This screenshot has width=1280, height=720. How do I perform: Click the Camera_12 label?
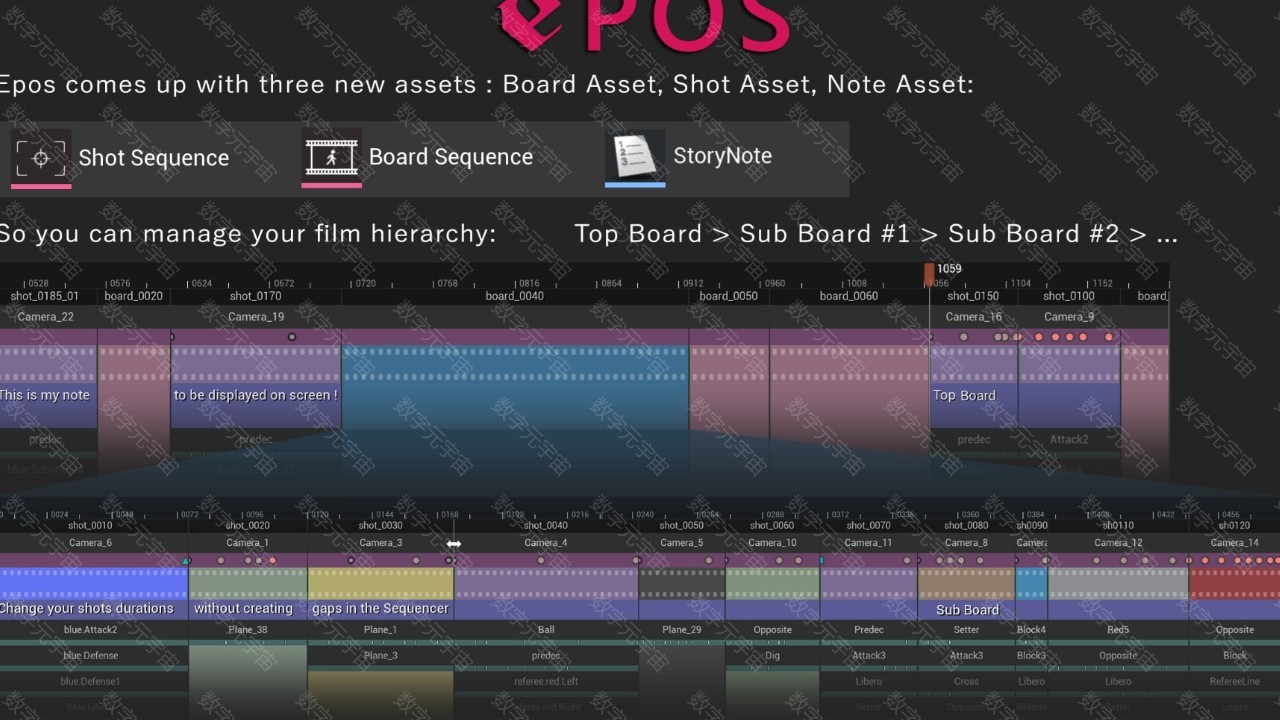pyautogui.click(x=1118, y=543)
